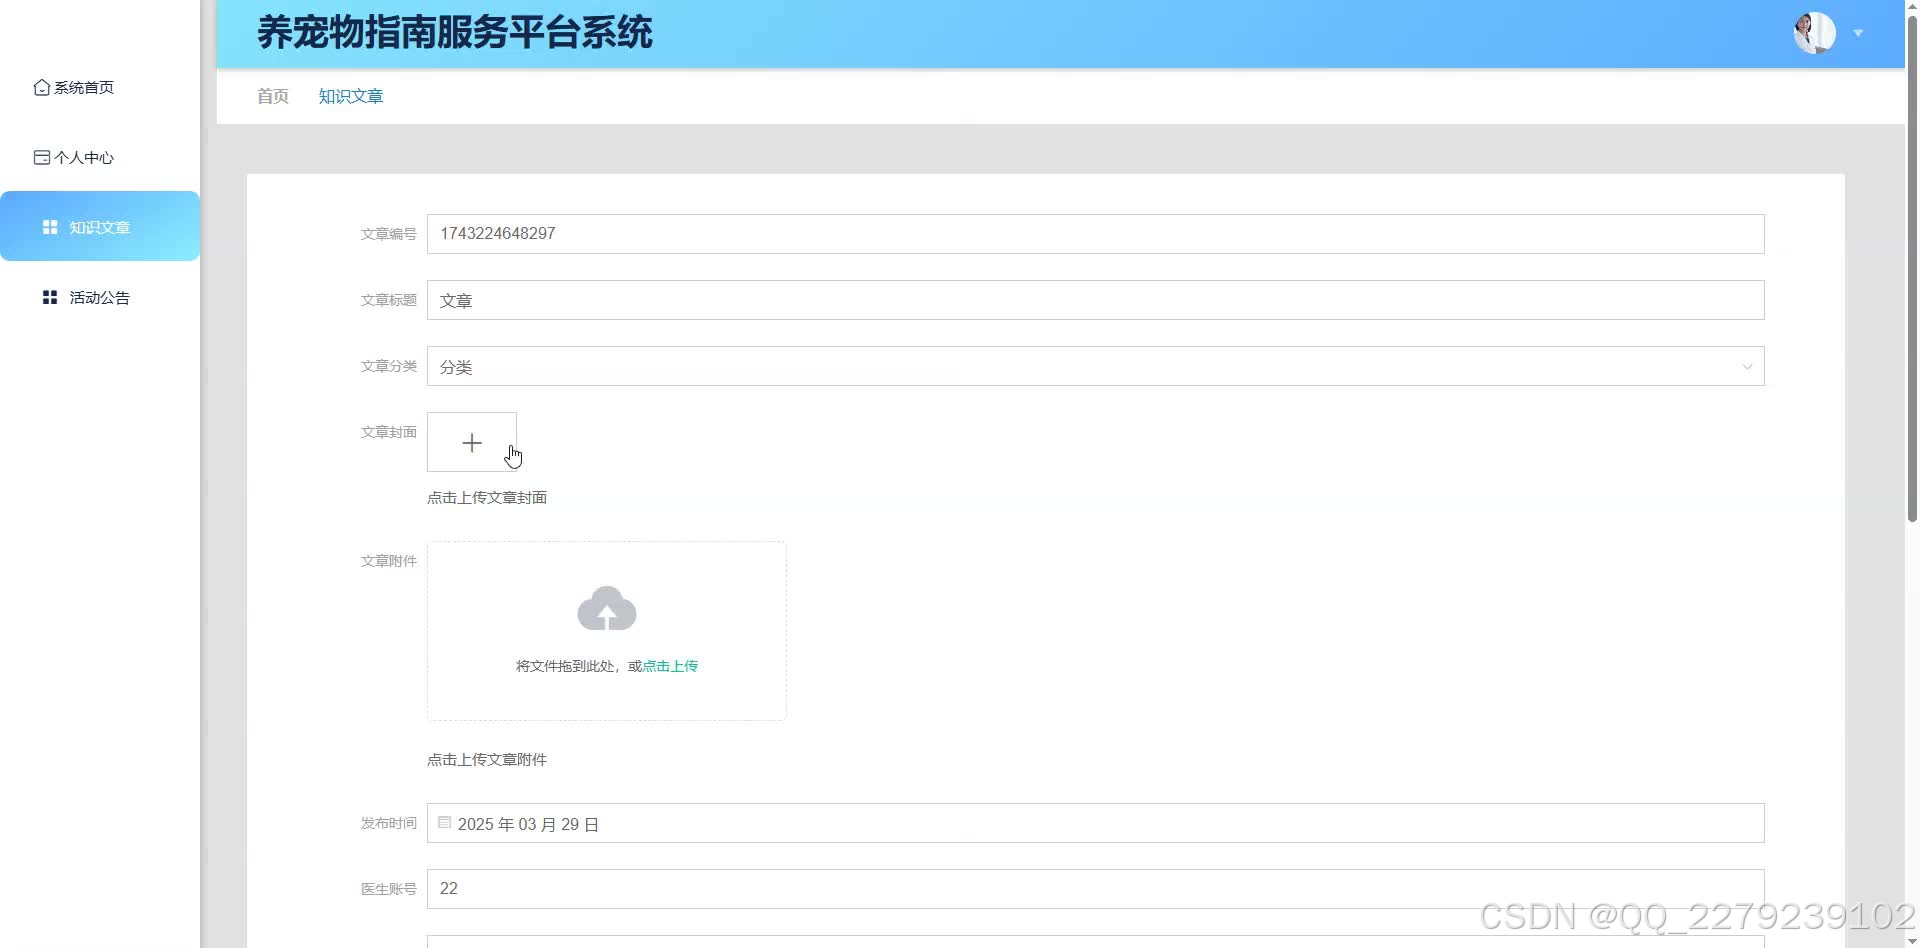Focus the 文章标题 input field
This screenshot has width=1920, height=948.
click(1095, 300)
